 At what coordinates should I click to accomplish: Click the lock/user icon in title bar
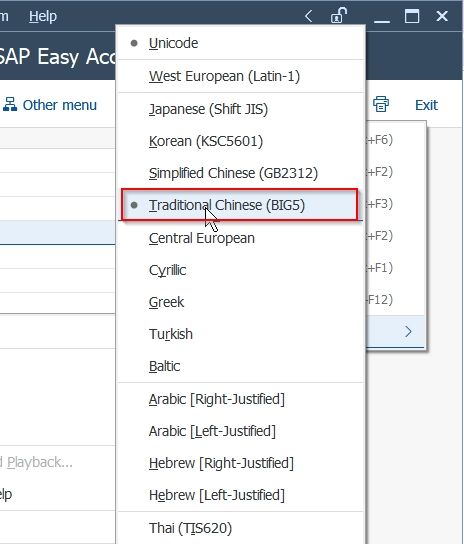[339, 16]
